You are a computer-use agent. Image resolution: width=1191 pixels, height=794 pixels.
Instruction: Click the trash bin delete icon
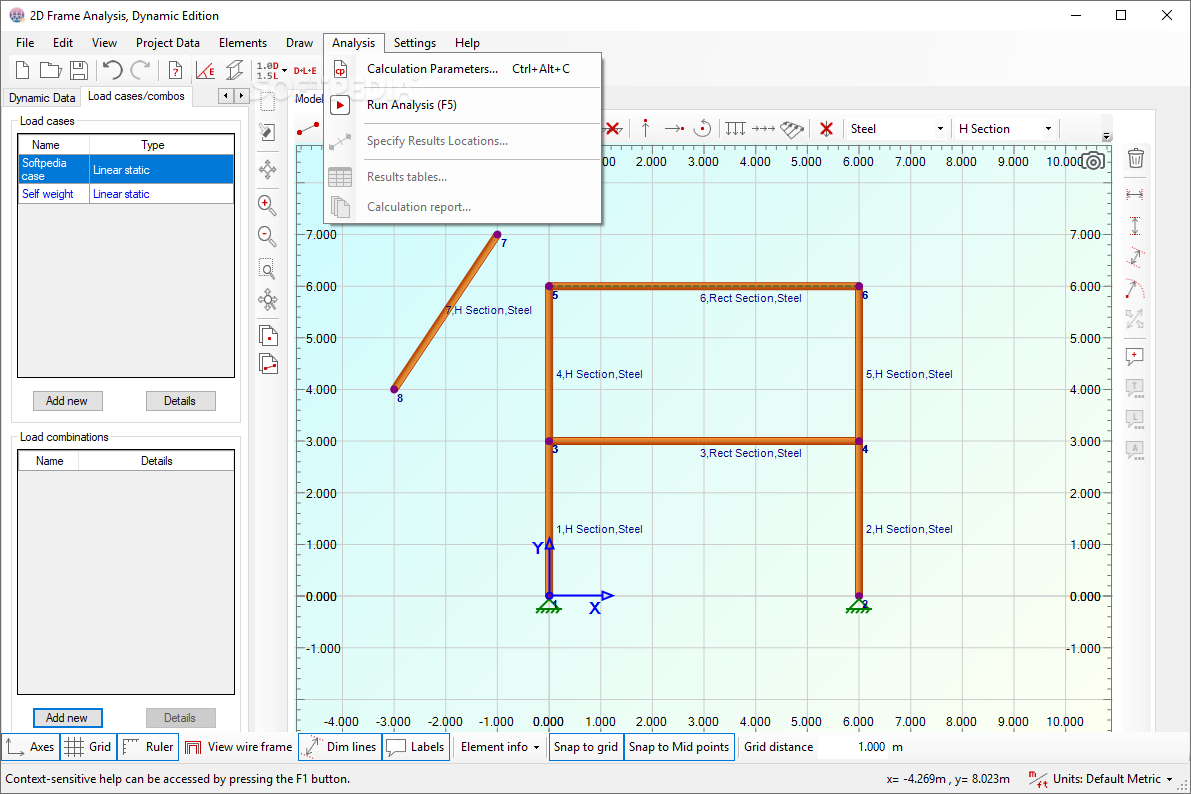coord(1136,158)
